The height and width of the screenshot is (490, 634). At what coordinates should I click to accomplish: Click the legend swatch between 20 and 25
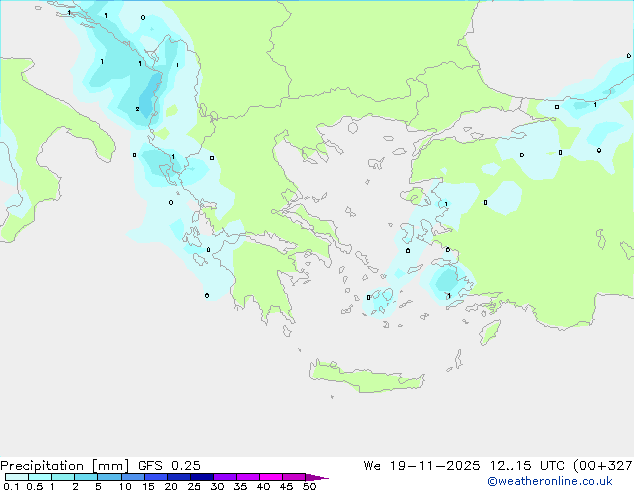(178, 477)
